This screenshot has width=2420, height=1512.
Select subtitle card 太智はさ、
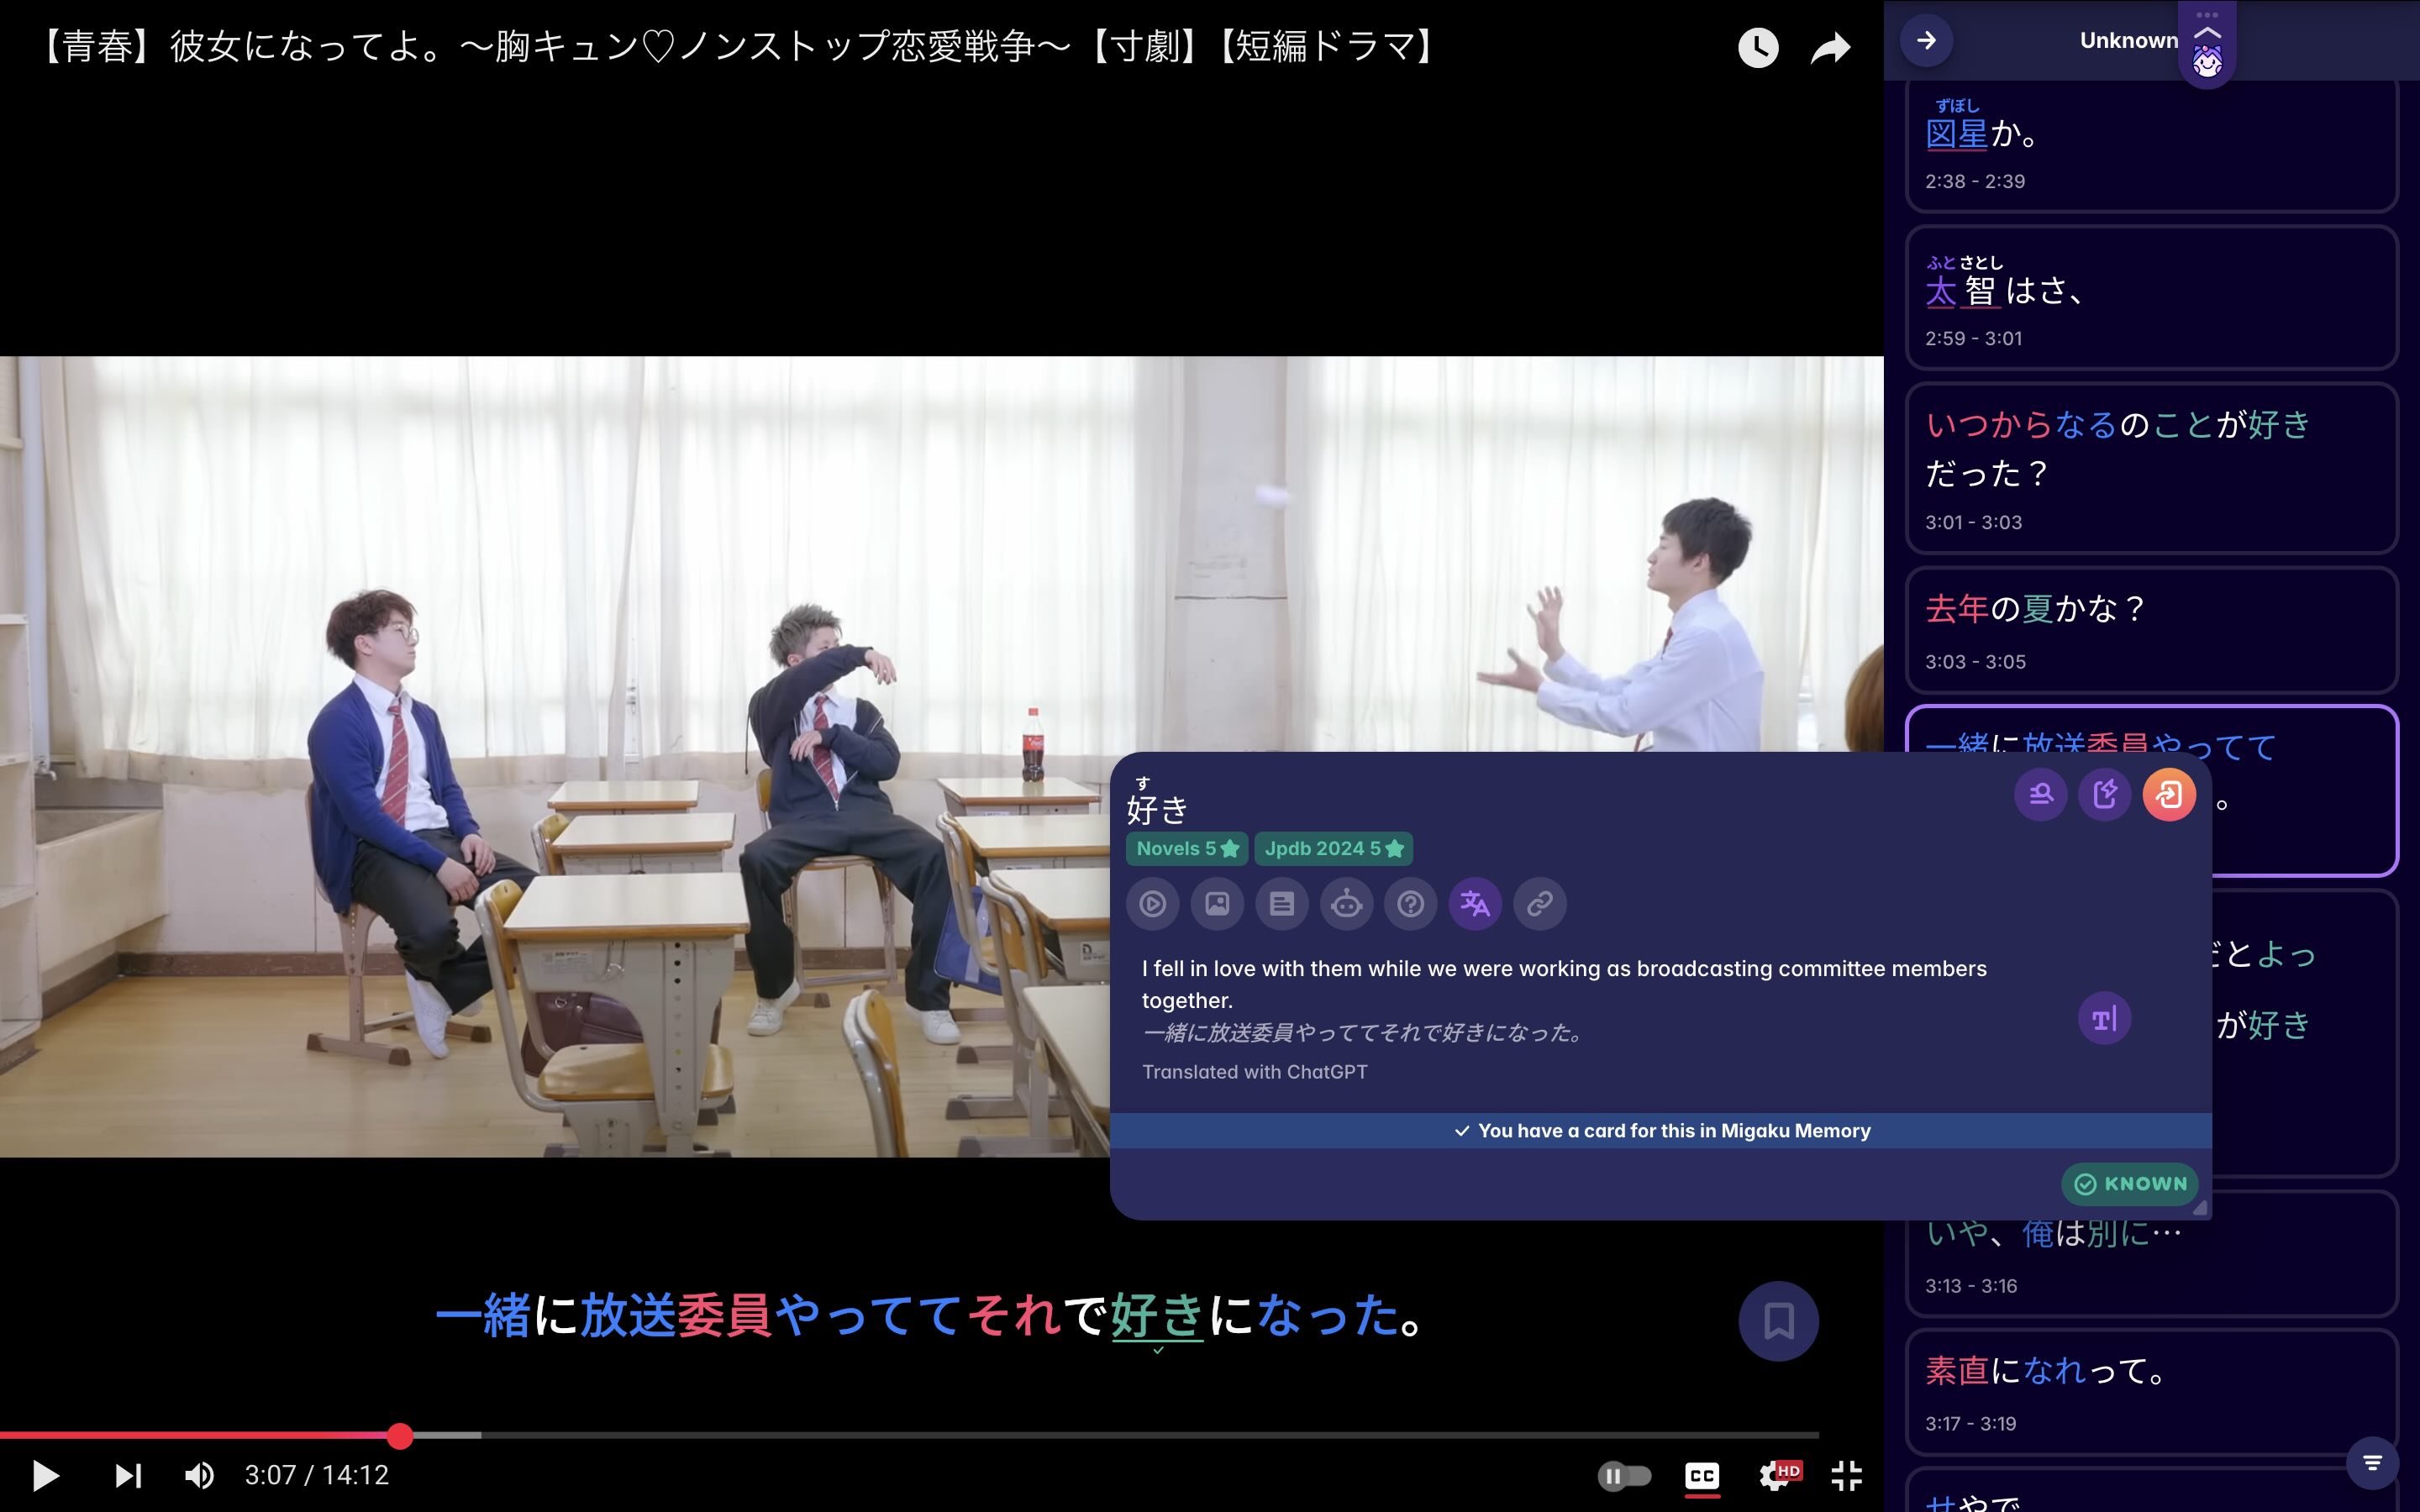(2152, 298)
